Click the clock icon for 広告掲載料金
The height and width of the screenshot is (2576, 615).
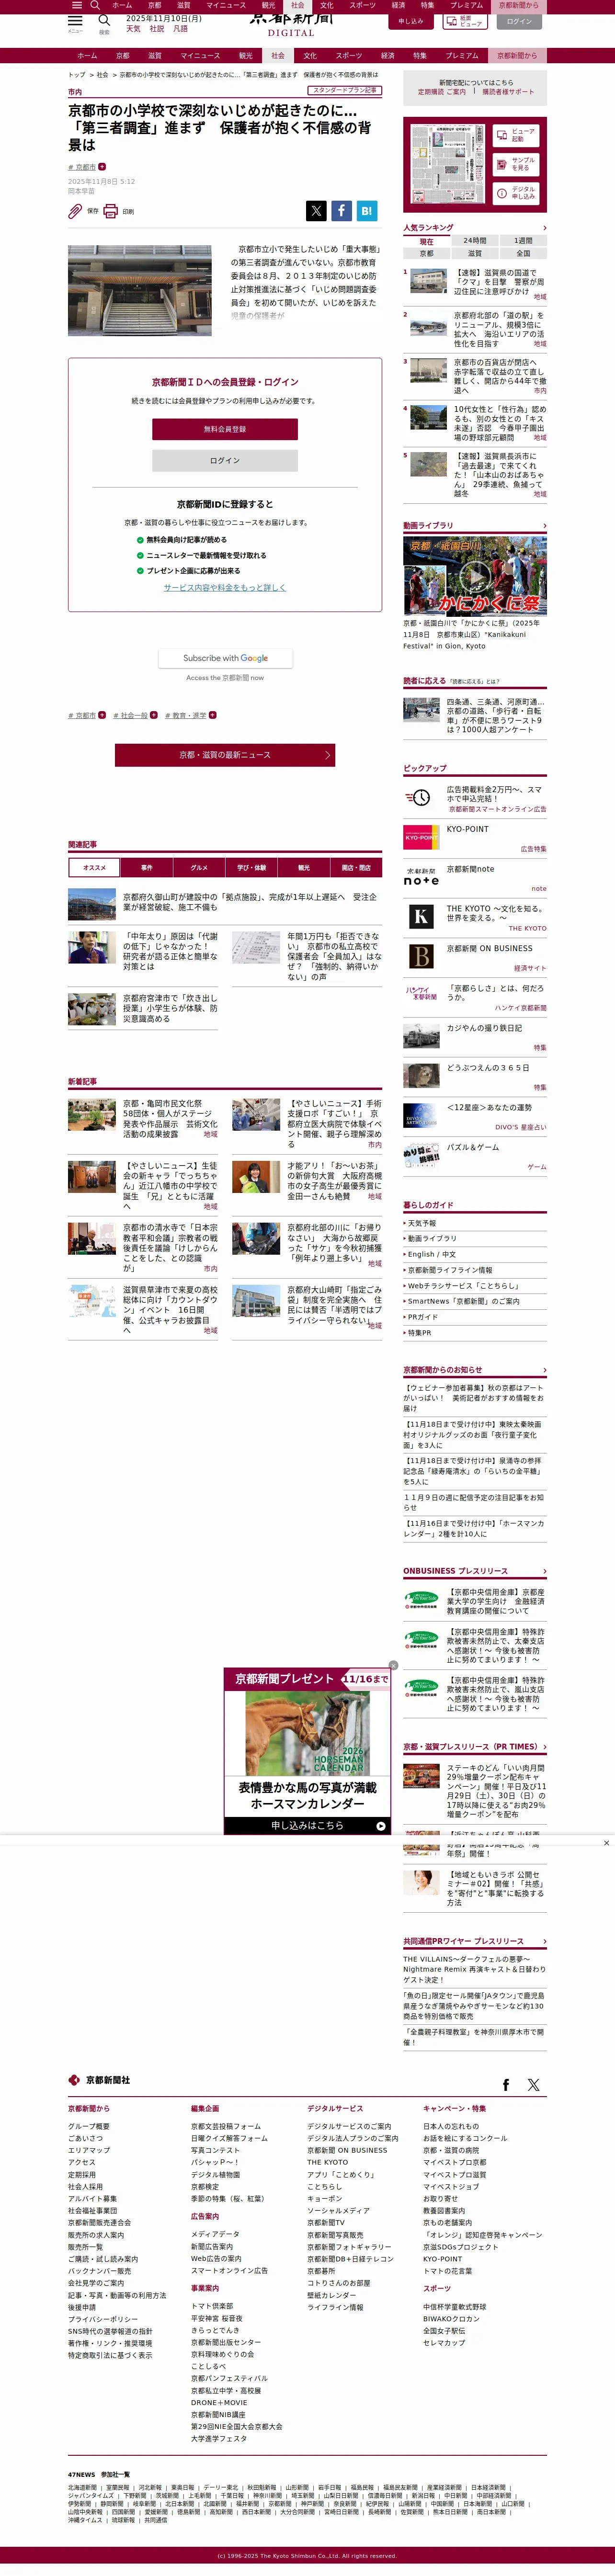click(421, 797)
